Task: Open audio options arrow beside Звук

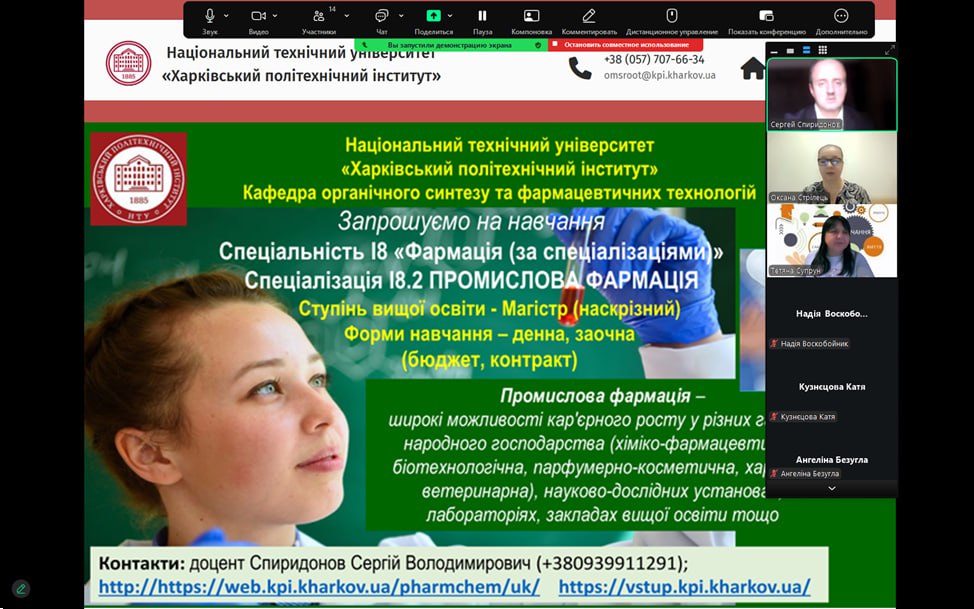Action: (226, 16)
